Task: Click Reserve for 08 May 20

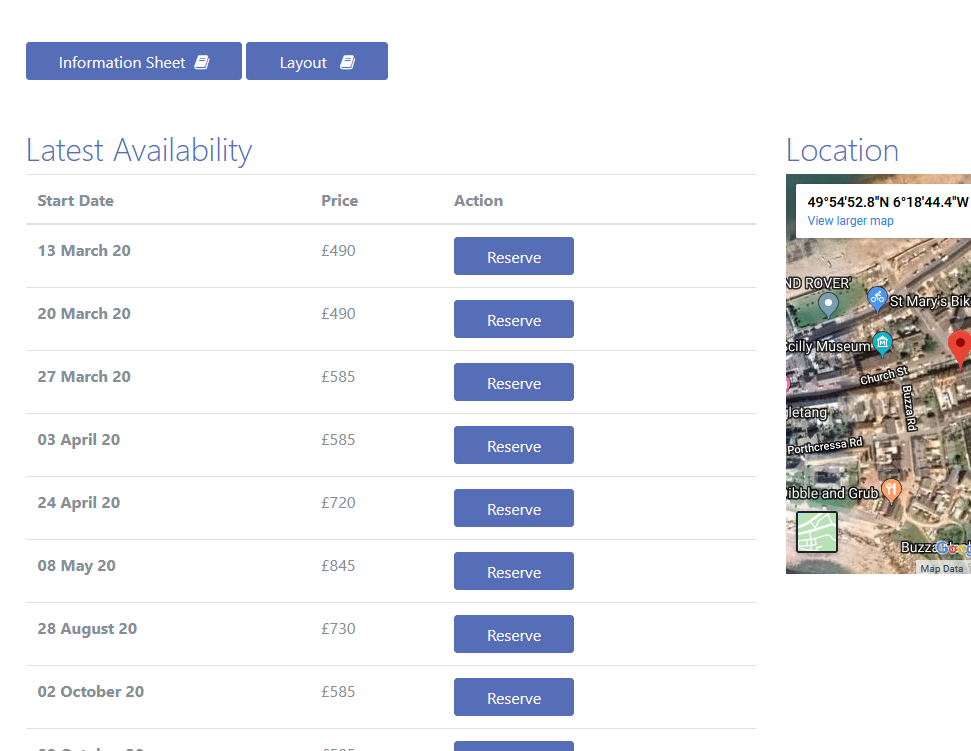Action: click(x=513, y=572)
